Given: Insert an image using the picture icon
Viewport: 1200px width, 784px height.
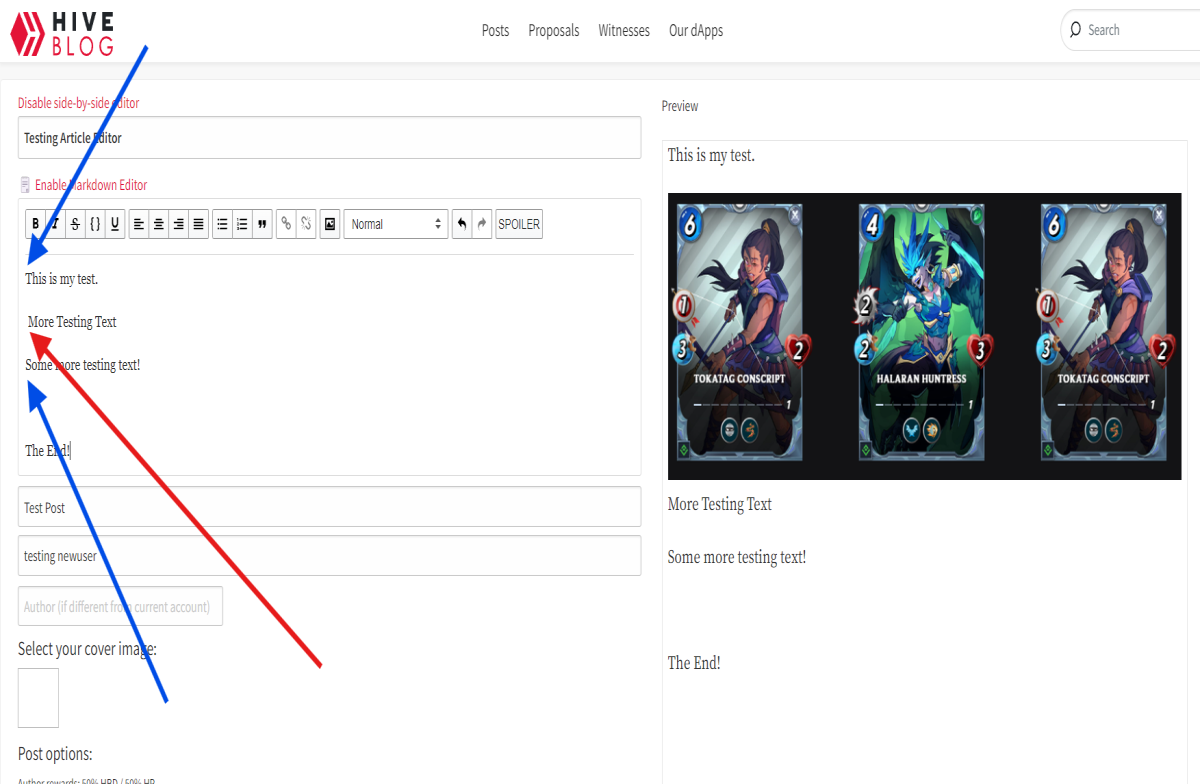Looking at the screenshot, I should 330,224.
